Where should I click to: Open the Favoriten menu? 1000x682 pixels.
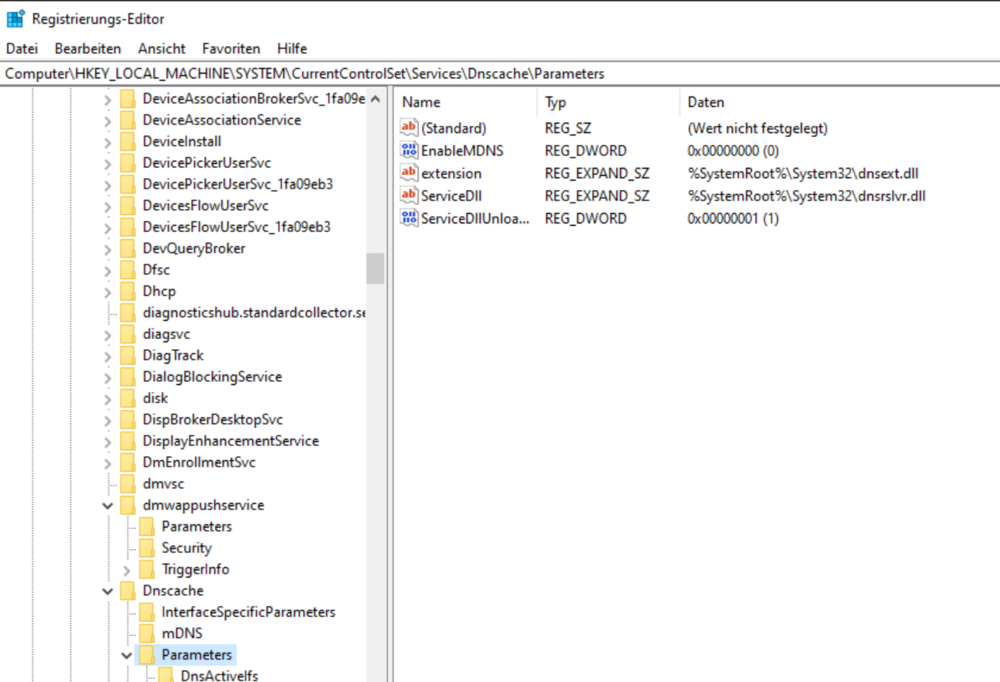[x=231, y=48]
